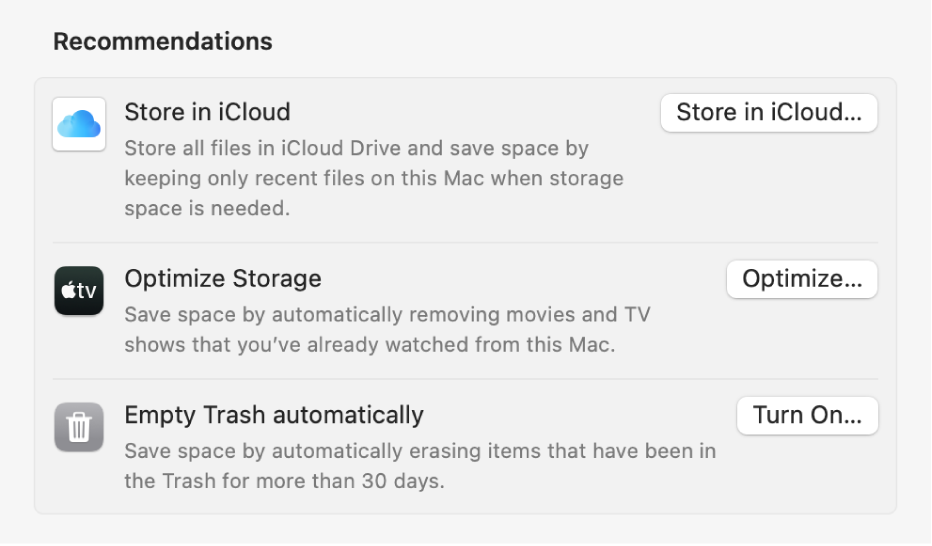Select the "Optimize Storage" title text

223,279
